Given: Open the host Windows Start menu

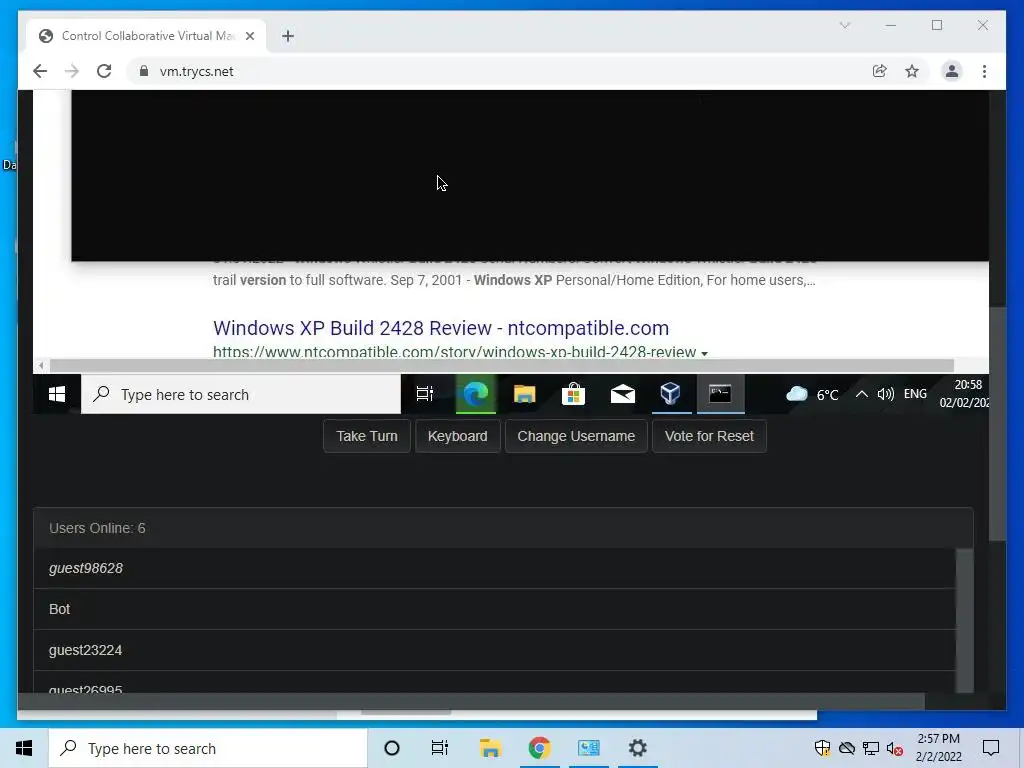Looking at the screenshot, I should click(x=24, y=748).
